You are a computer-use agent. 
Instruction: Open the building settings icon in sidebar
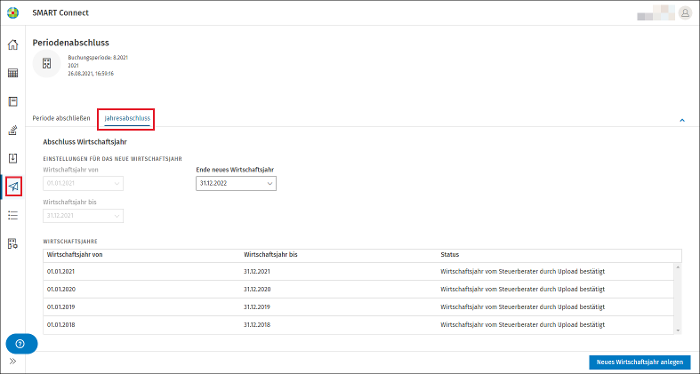(x=13, y=244)
